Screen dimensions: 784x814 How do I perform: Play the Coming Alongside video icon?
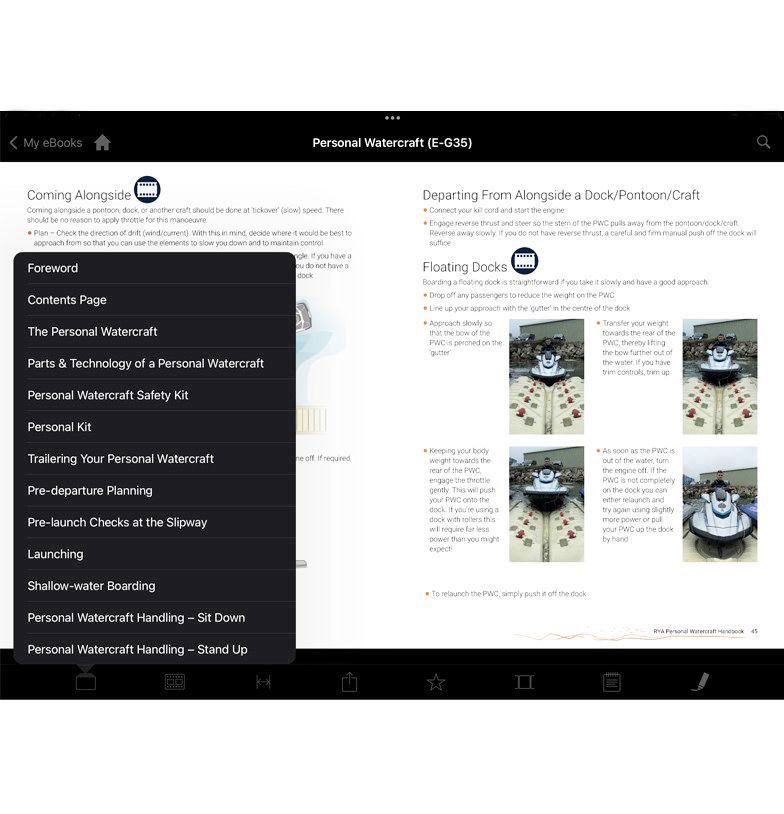click(147, 190)
